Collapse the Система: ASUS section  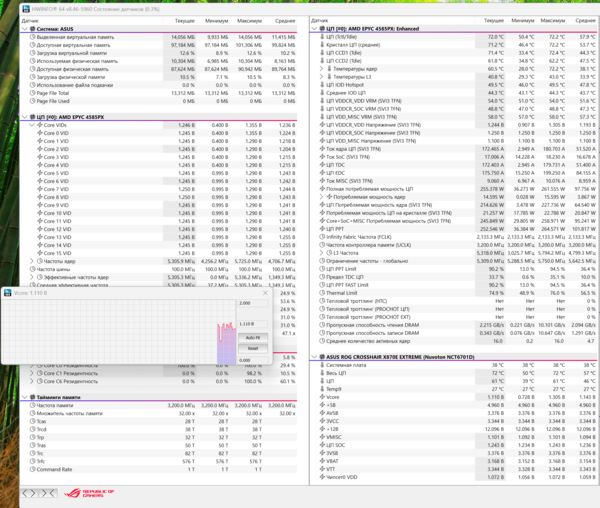pyautogui.click(x=25, y=29)
